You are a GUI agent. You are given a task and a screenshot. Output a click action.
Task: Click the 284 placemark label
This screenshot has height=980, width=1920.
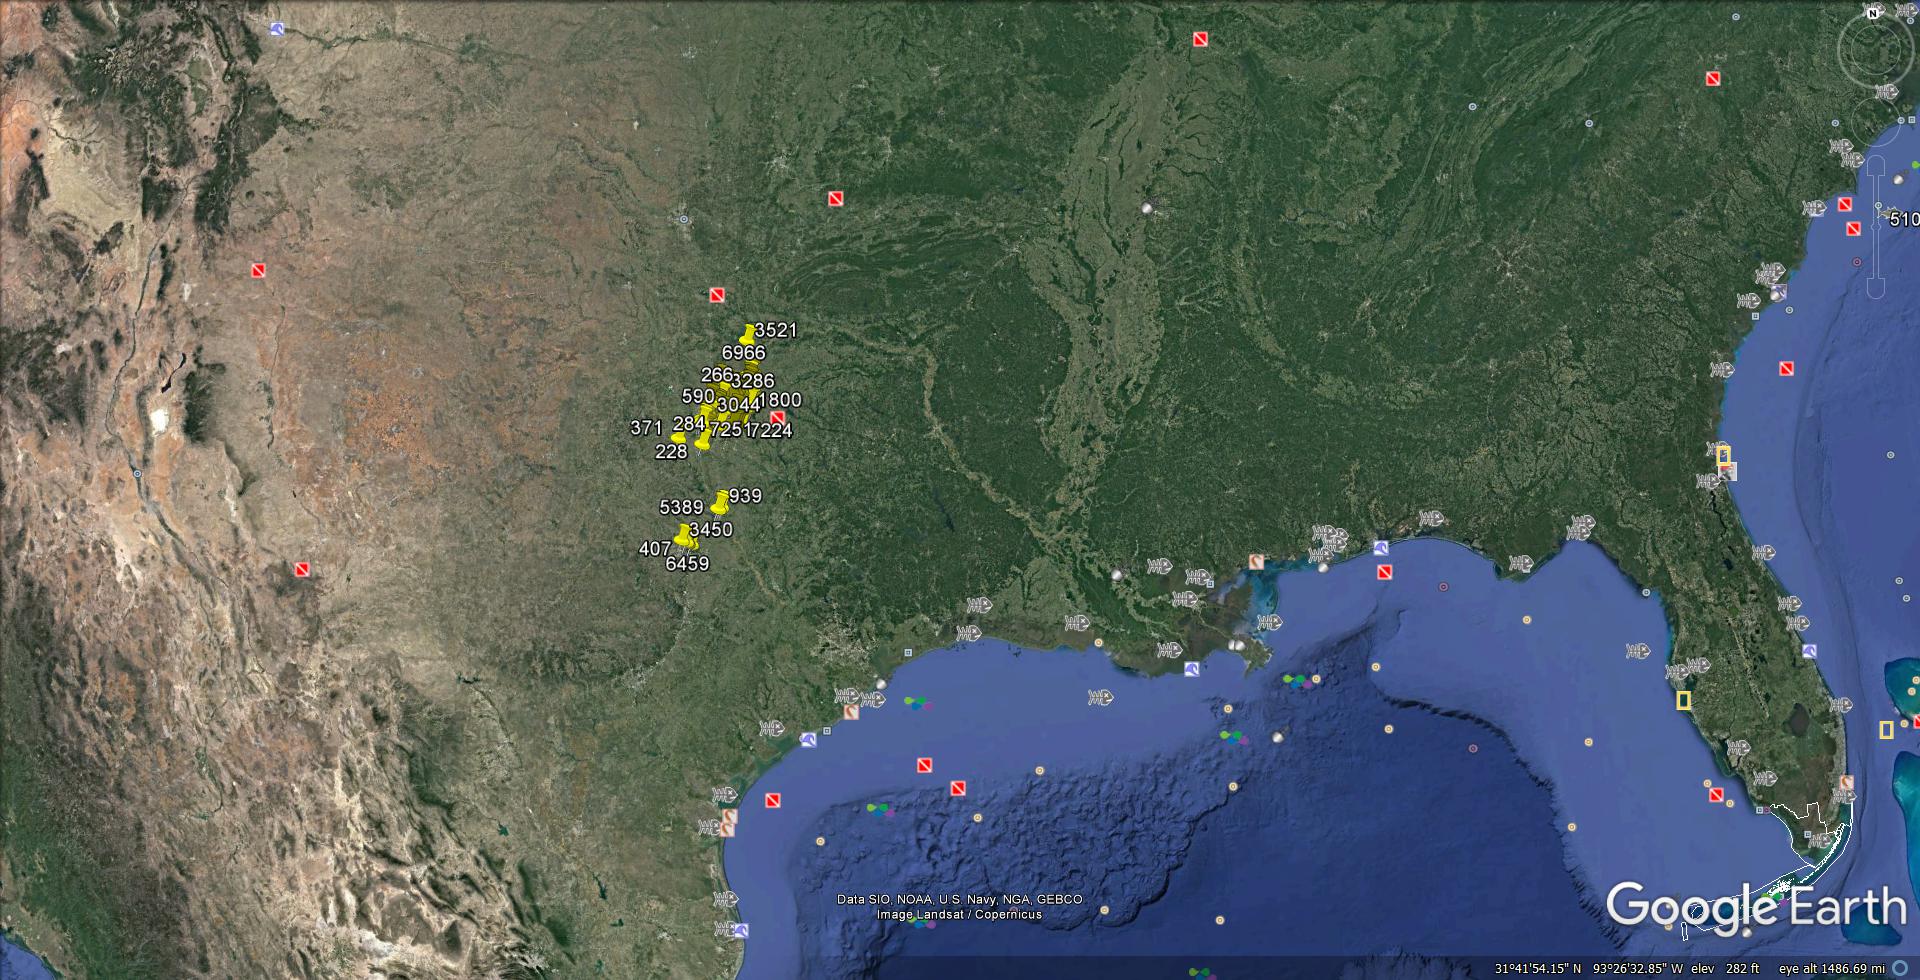pos(689,424)
